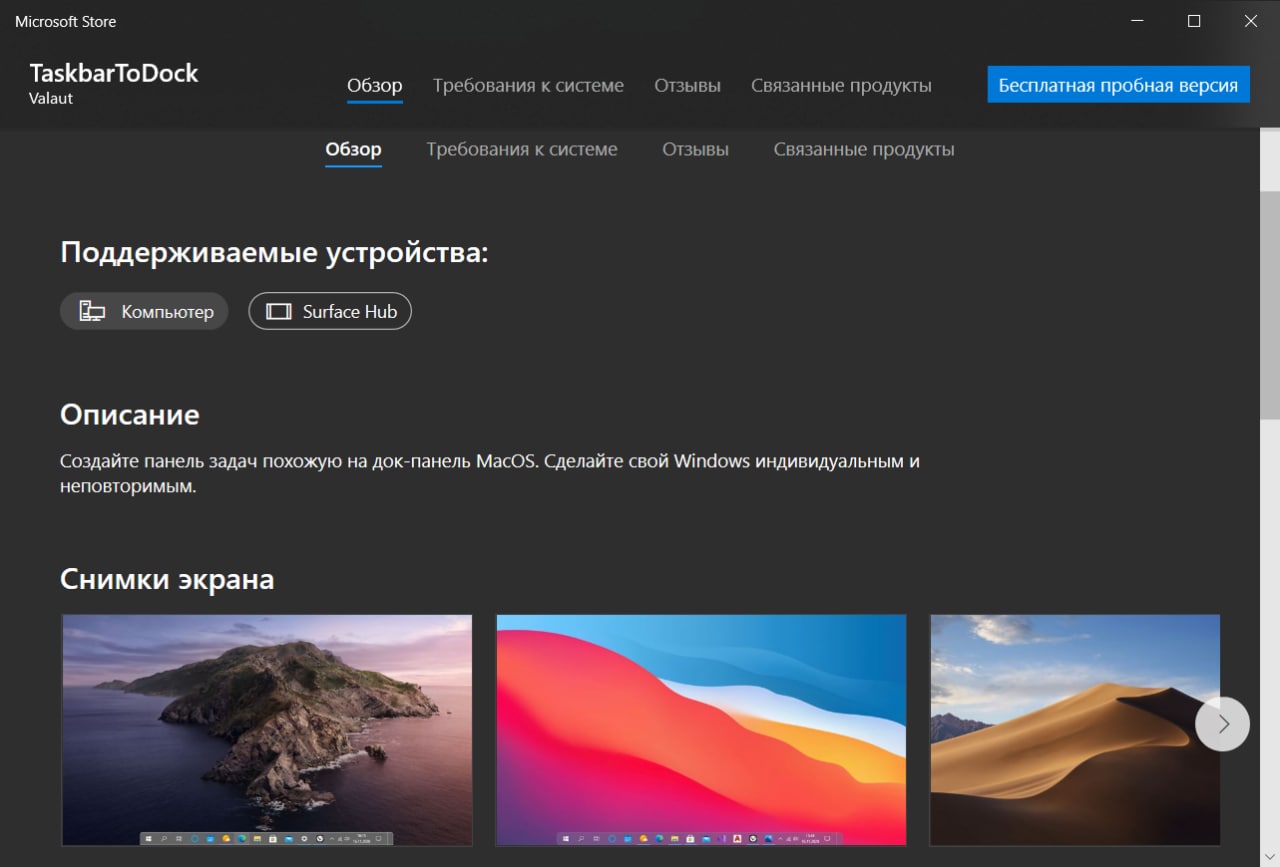The width and height of the screenshot is (1280, 867).
Task: Select the lower Связанные продукты tab
Action: coord(864,149)
